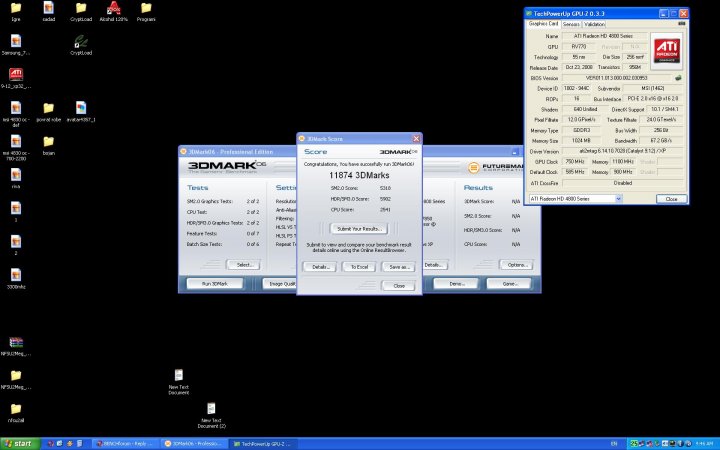The image size is (720, 450).
Task: Switch to TechPowerUp GPU-Z taskbar button
Action: click(264, 444)
